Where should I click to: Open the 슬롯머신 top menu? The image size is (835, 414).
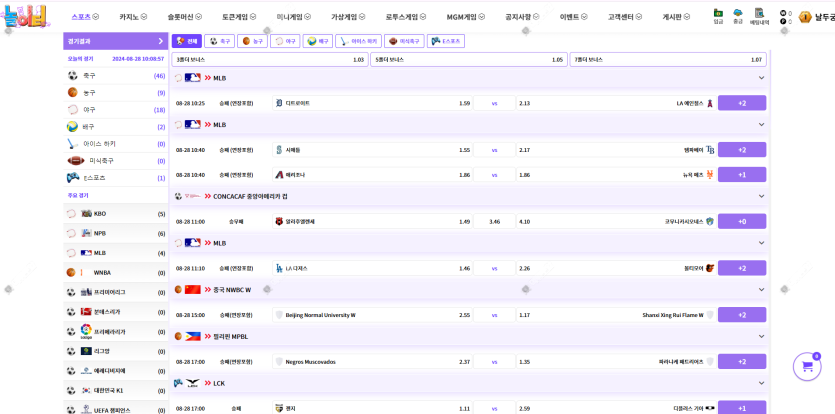[184, 17]
